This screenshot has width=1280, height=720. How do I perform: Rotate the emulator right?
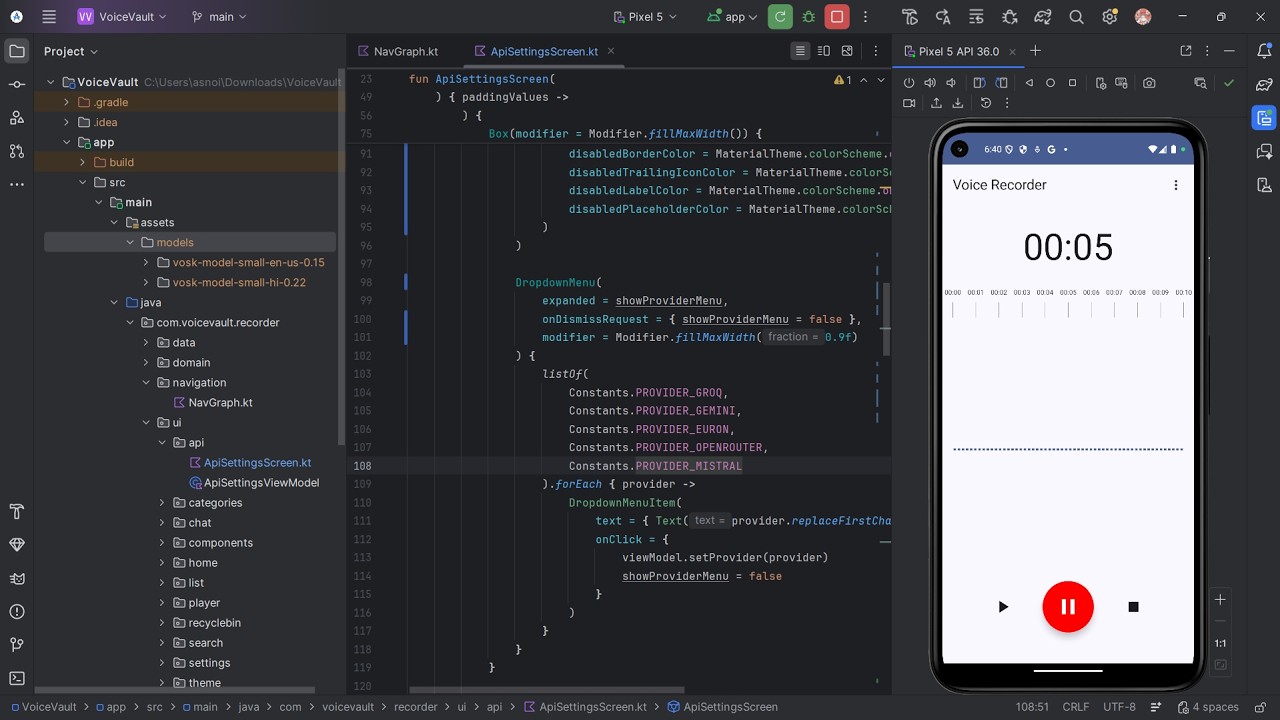(x=1001, y=83)
